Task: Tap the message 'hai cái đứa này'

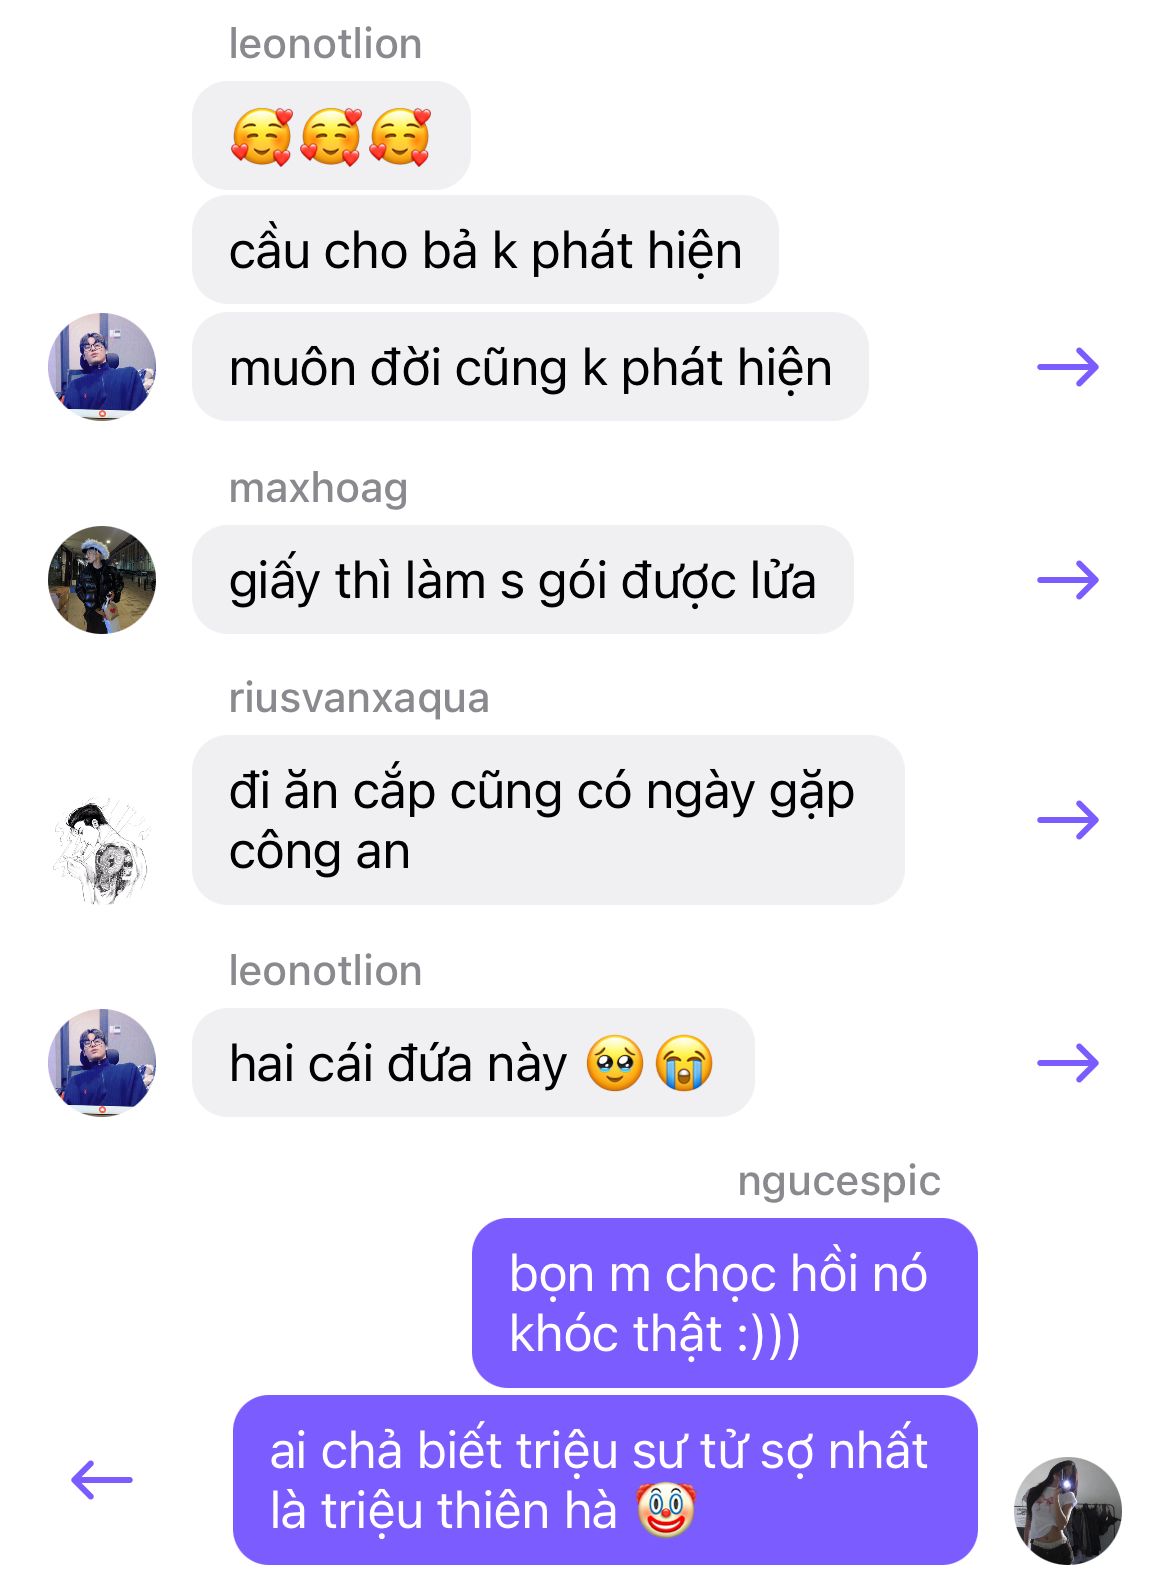Action: 473,1062
